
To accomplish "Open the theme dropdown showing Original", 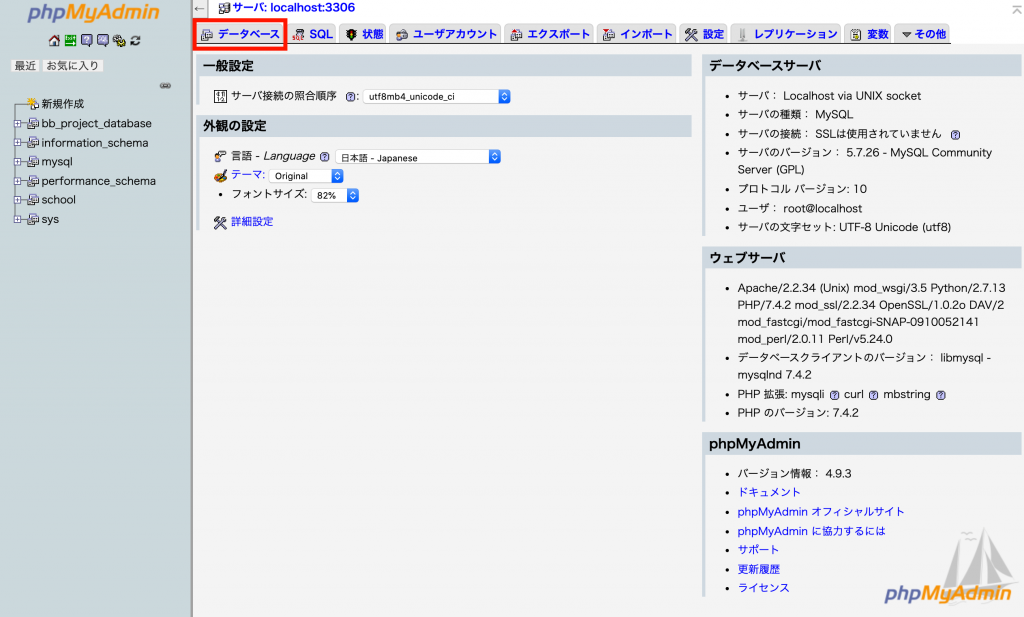I will coord(307,176).
